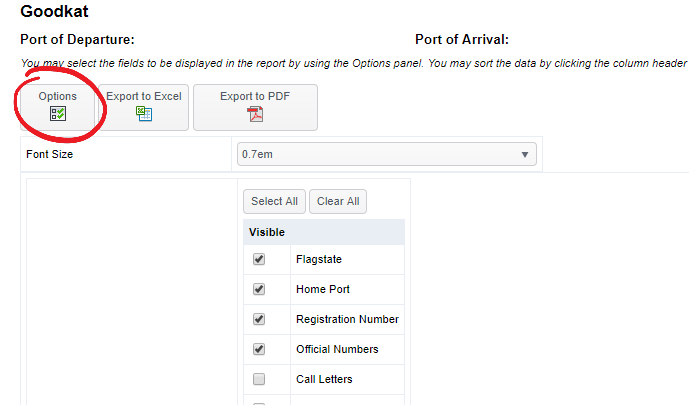Enable the Call Letters checkbox
Screen dimensions: 689x410
click(x=259, y=379)
